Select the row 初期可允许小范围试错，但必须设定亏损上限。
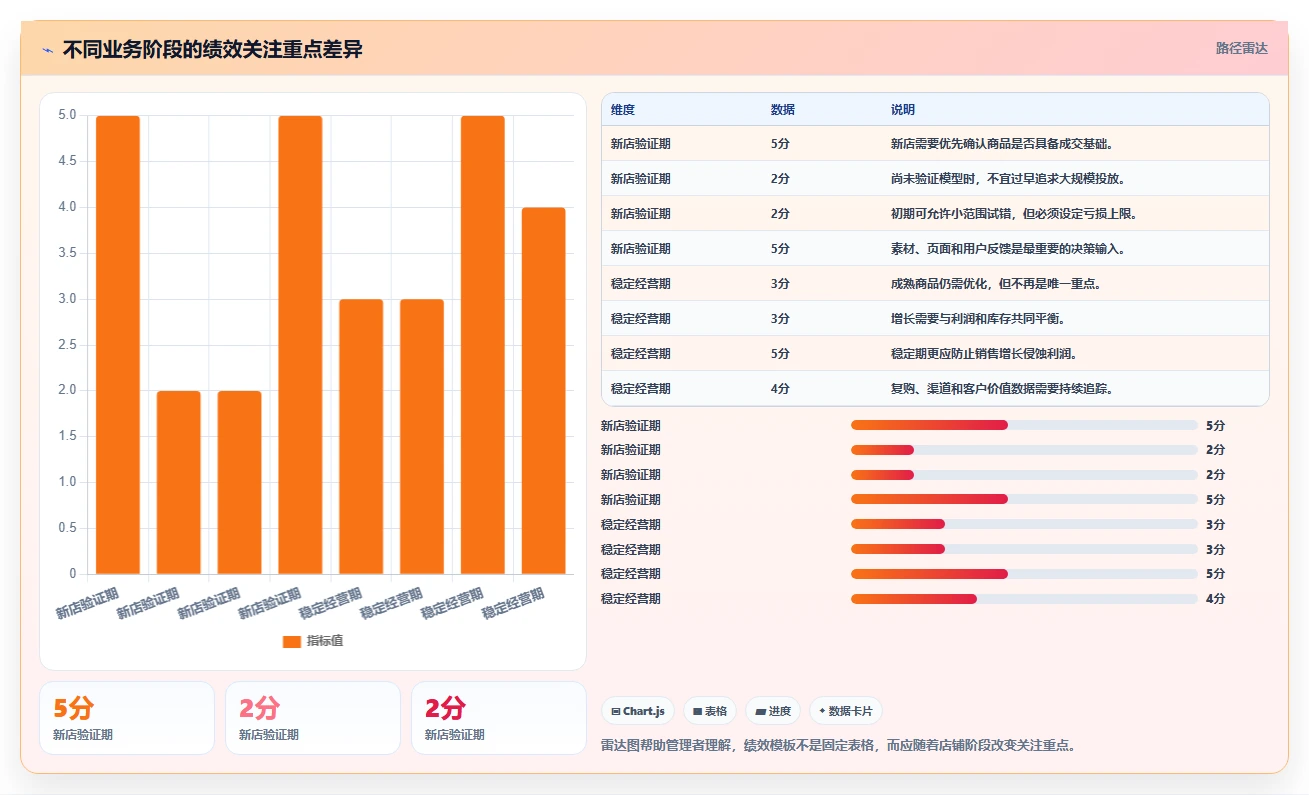The height and width of the screenshot is (795, 1309). point(935,213)
